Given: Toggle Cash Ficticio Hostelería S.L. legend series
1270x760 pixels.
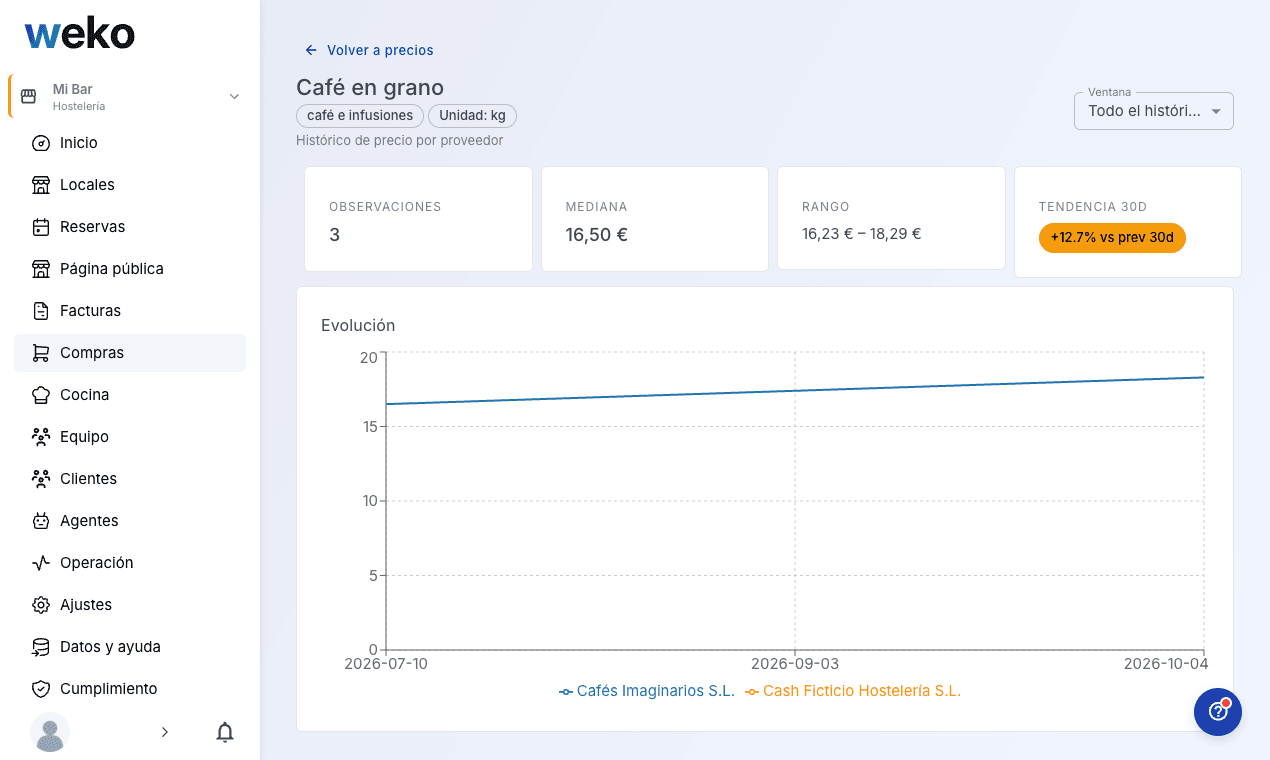Looking at the screenshot, I should point(853,691).
